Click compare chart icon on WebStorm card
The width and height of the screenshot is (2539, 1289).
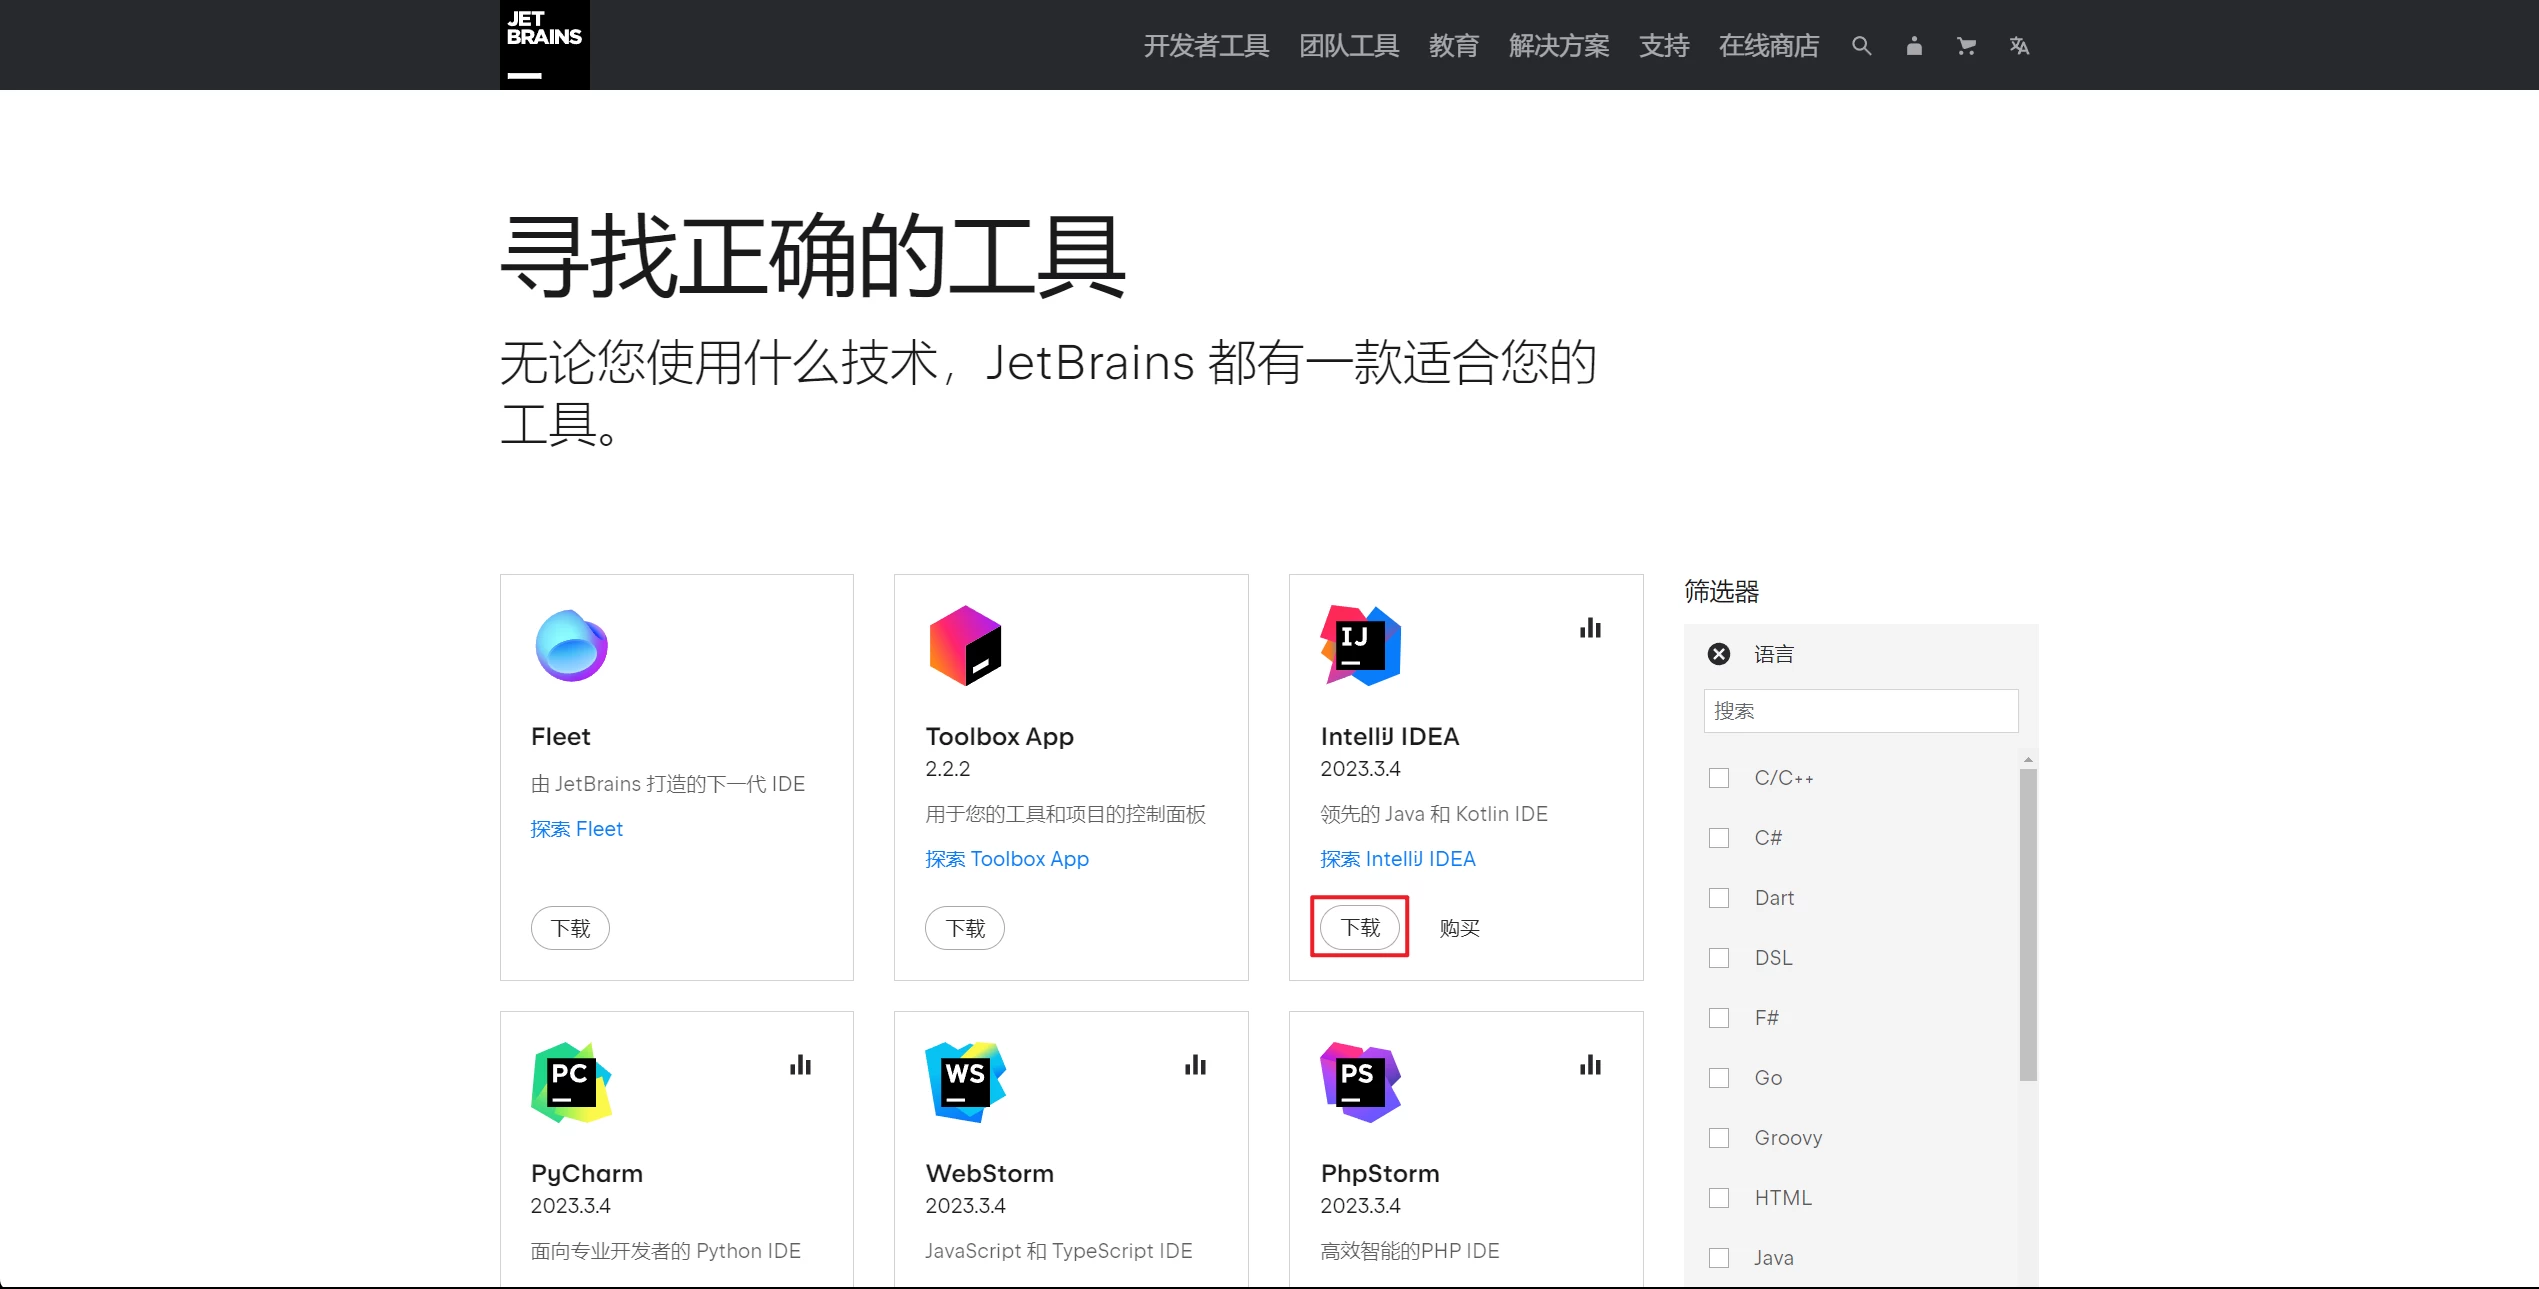pyautogui.click(x=1195, y=1065)
